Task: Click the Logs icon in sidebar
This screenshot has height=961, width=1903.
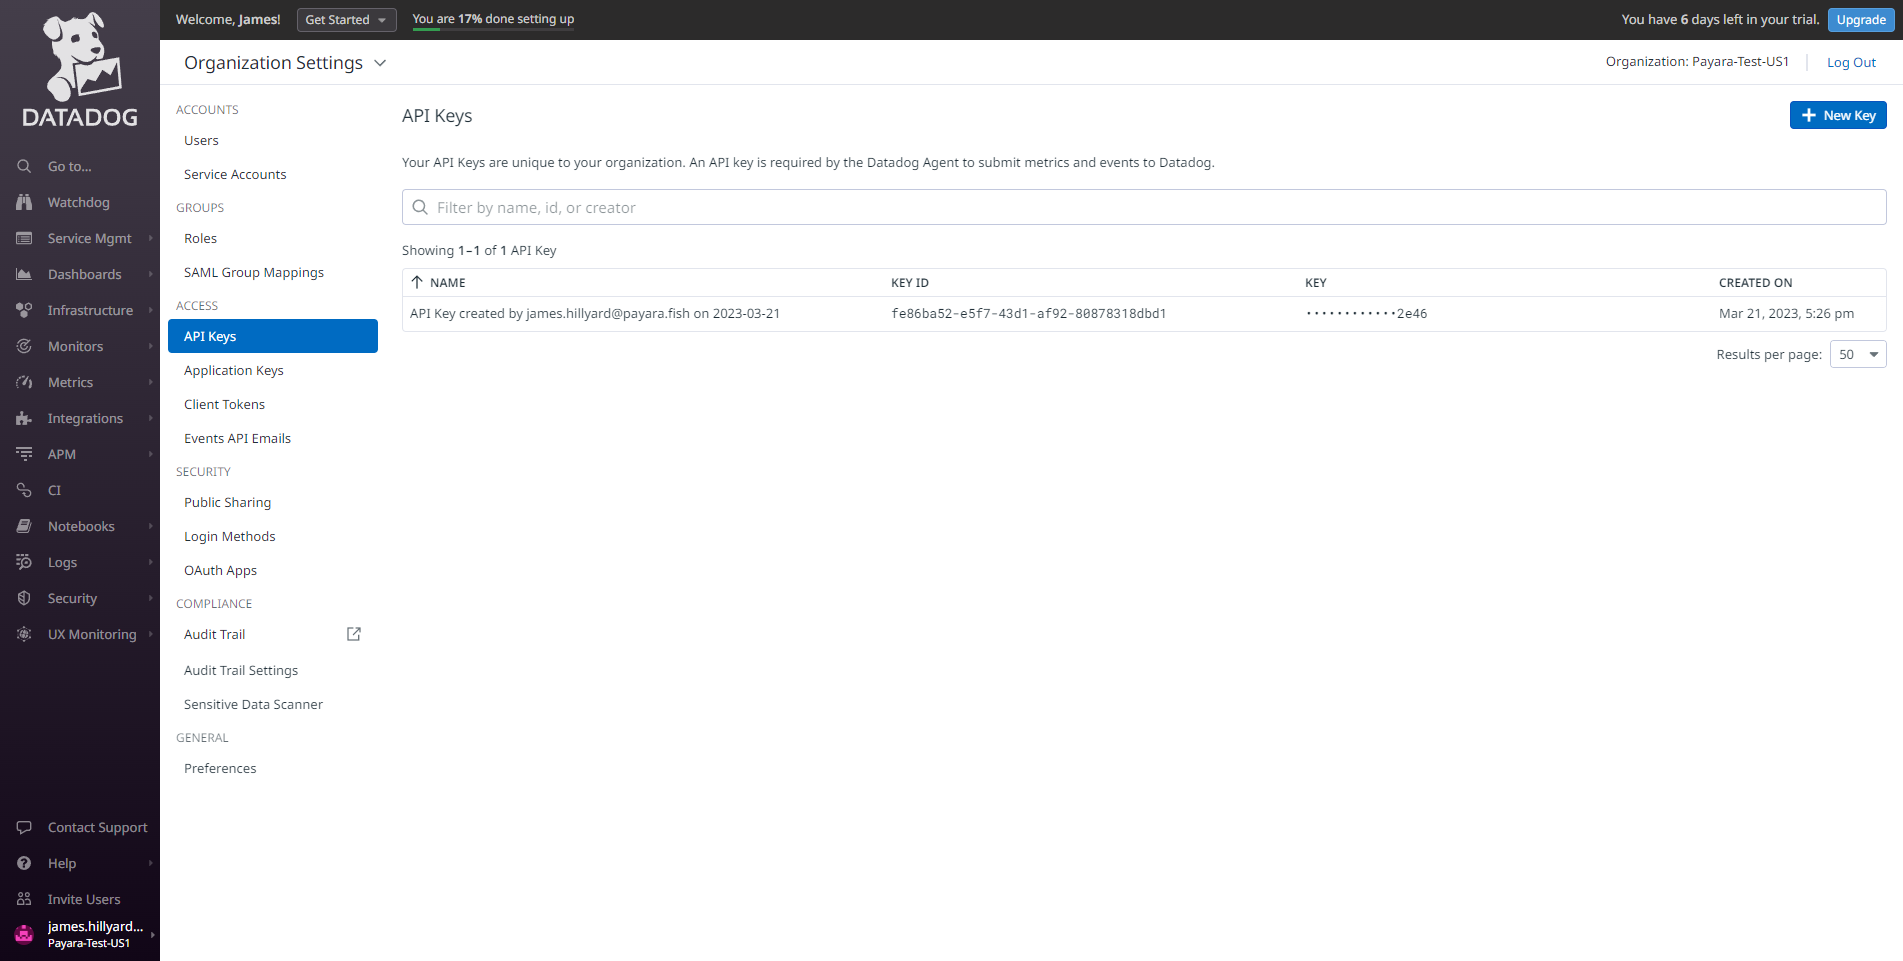Action: [24, 562]
